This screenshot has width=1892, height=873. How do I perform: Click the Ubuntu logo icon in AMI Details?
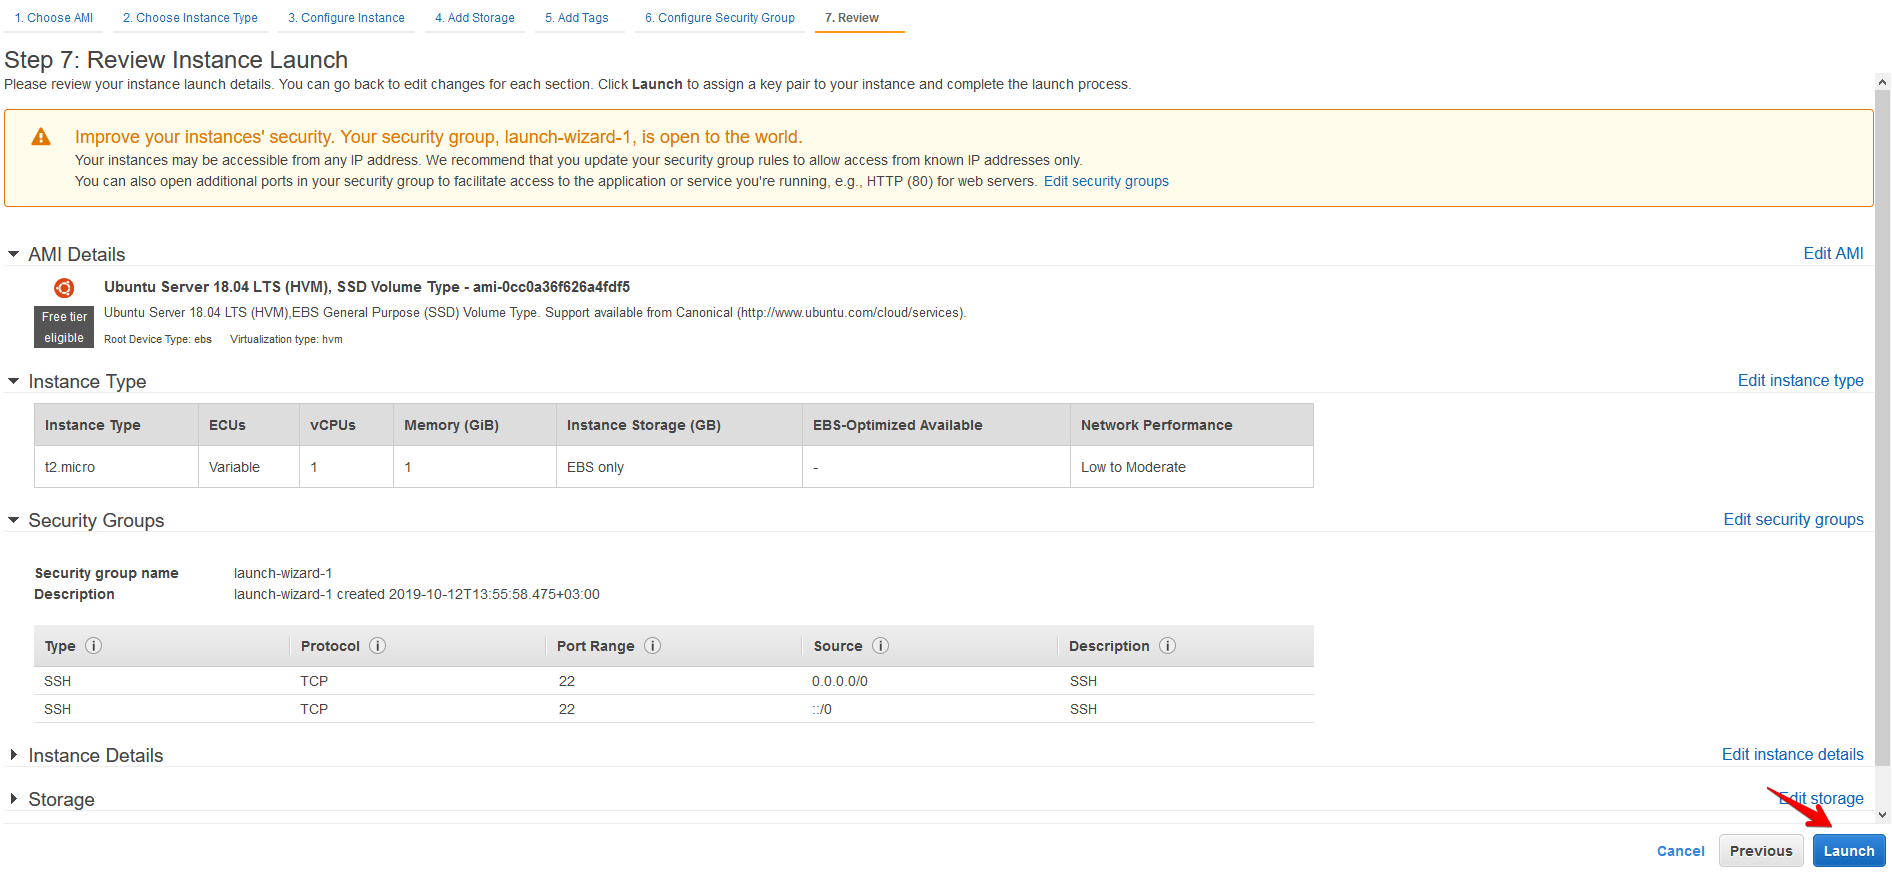(x=64, y=288)
